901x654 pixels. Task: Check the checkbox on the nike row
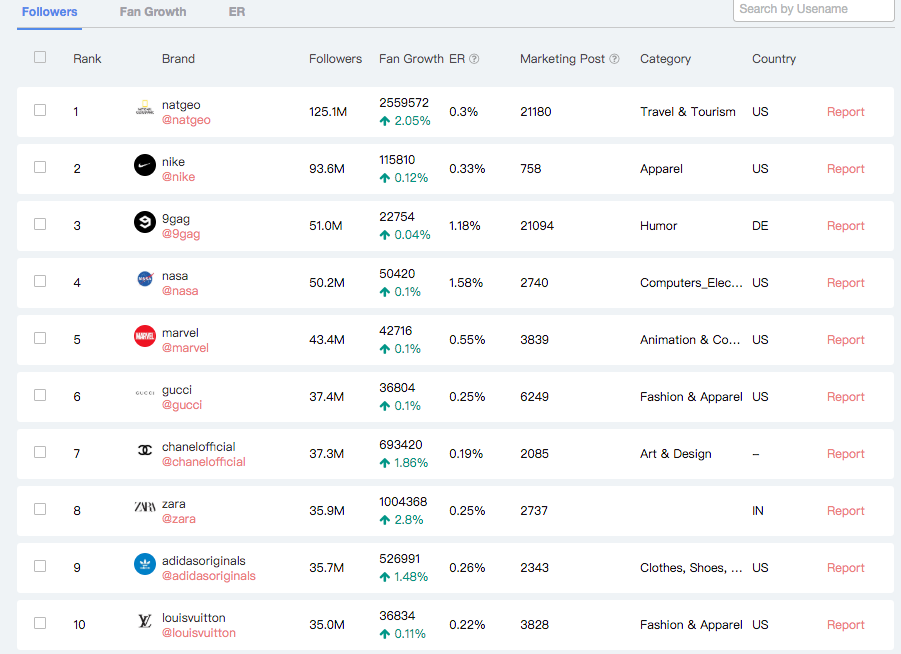40,168
